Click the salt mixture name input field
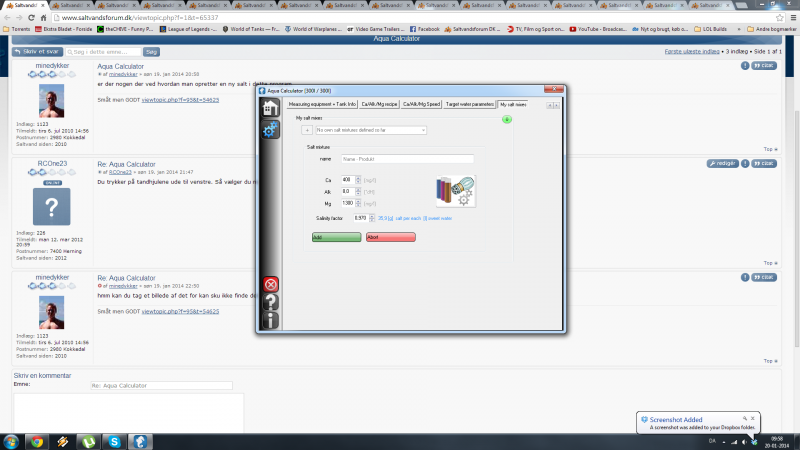 [x=406, y=158]
